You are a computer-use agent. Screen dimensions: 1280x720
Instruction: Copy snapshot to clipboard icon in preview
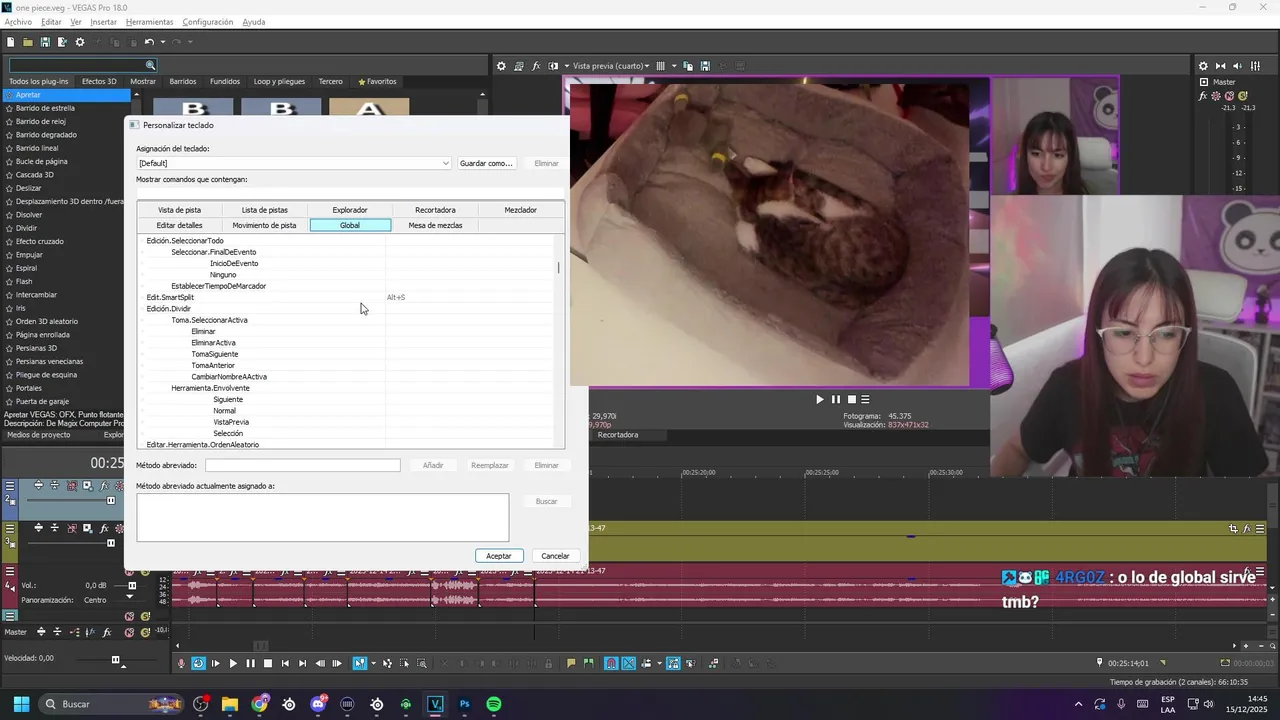coord(688,66)
